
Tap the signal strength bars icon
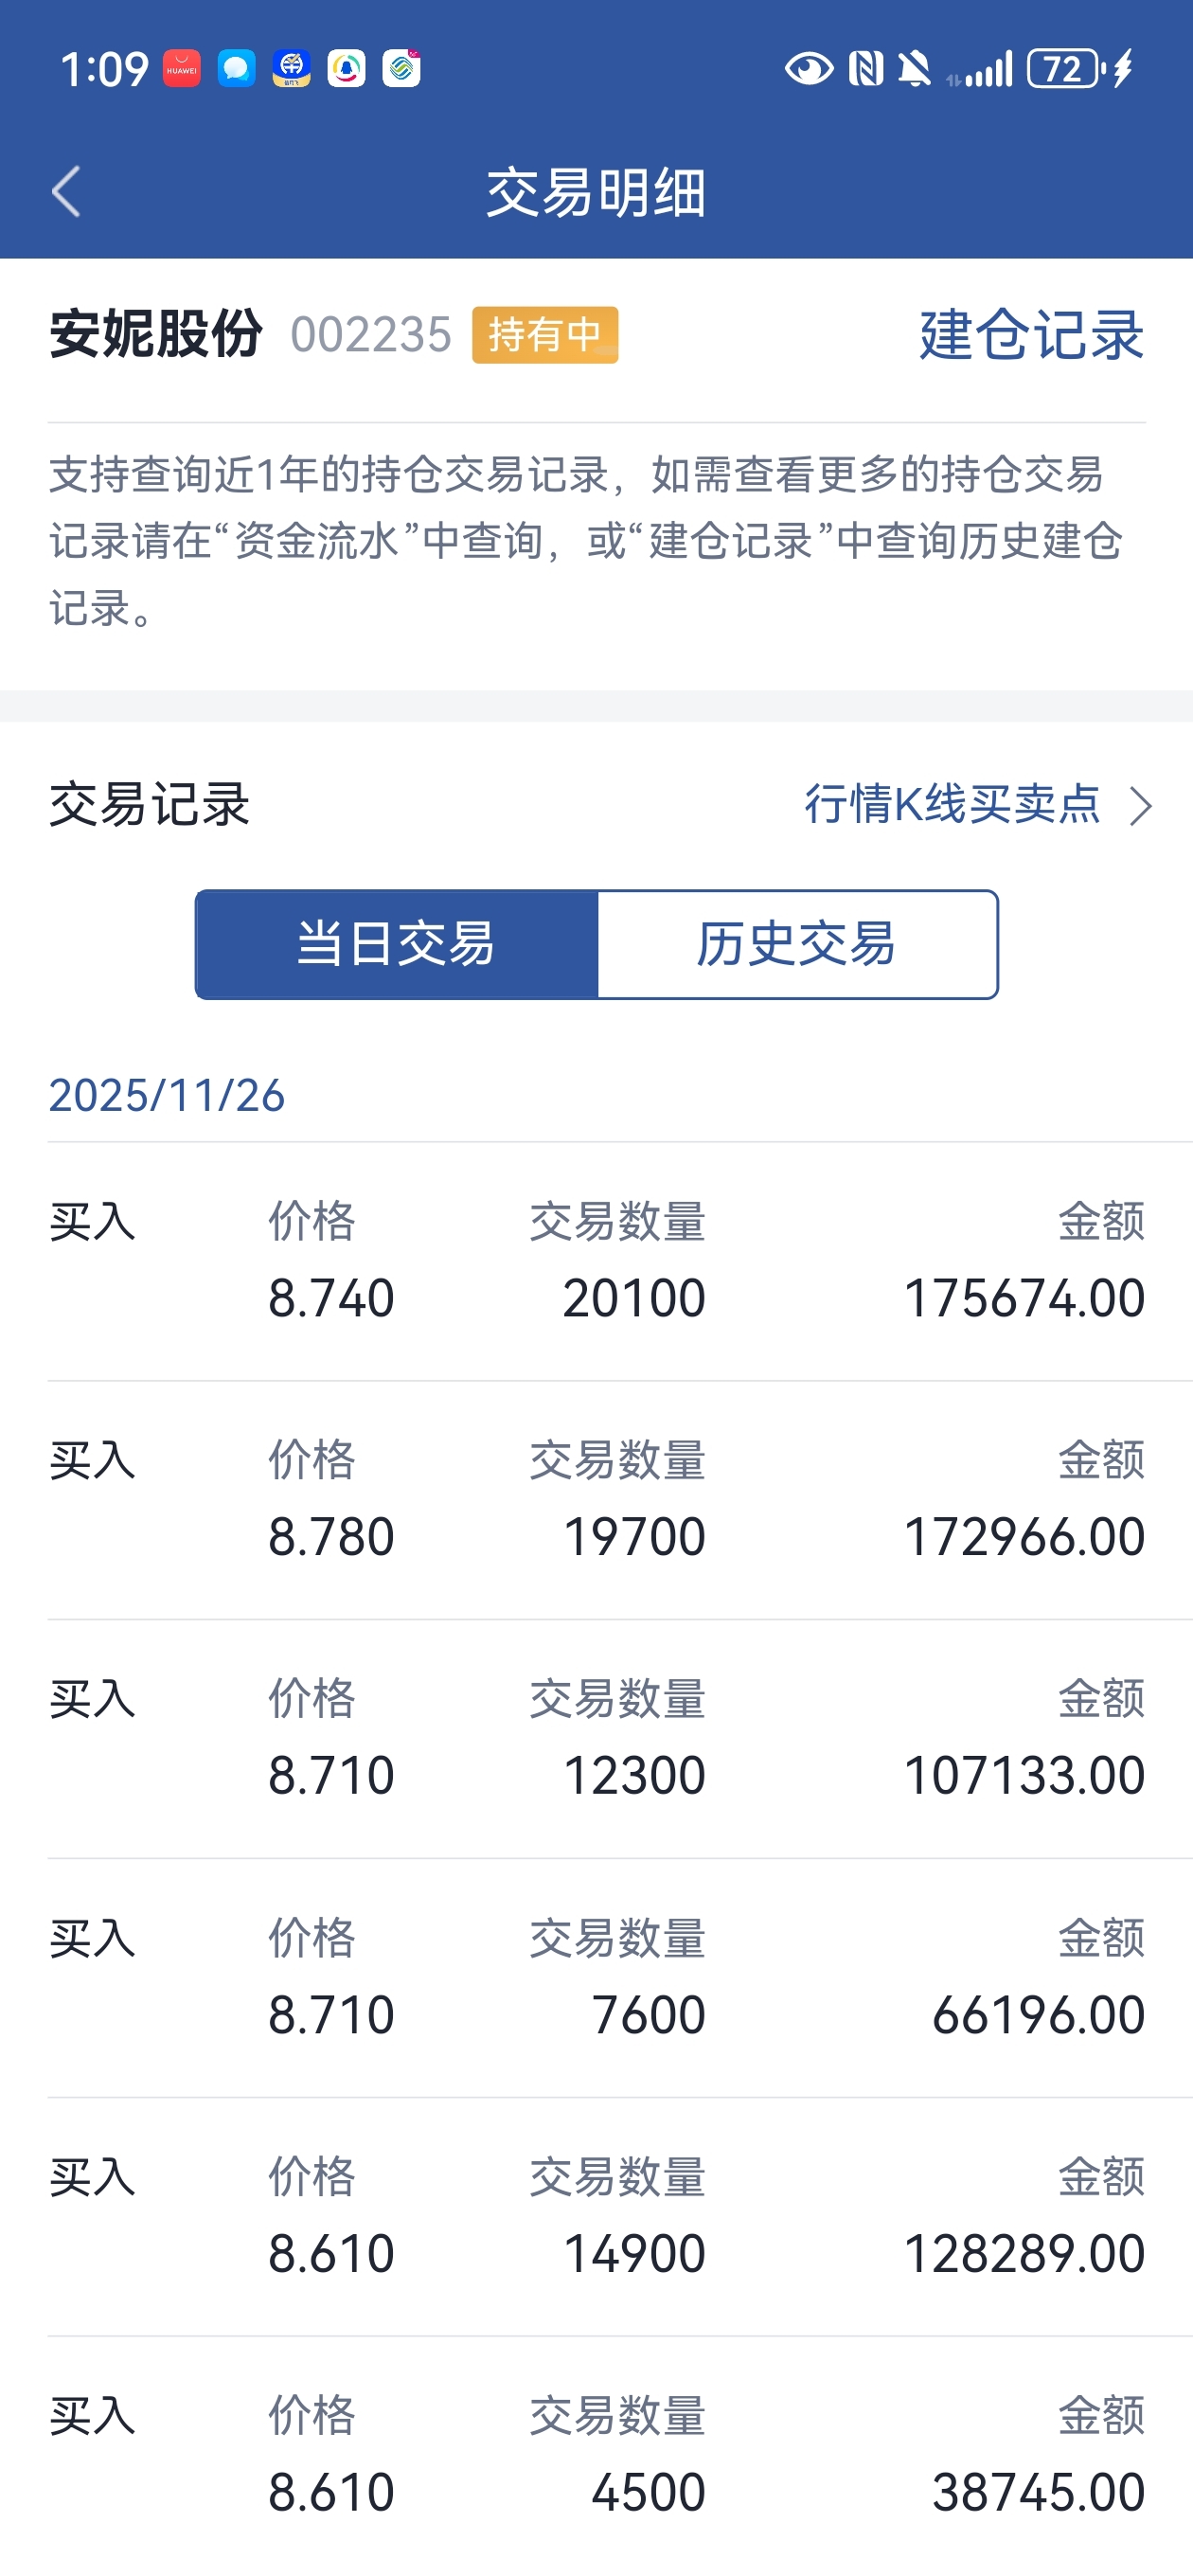click(980, 69)
